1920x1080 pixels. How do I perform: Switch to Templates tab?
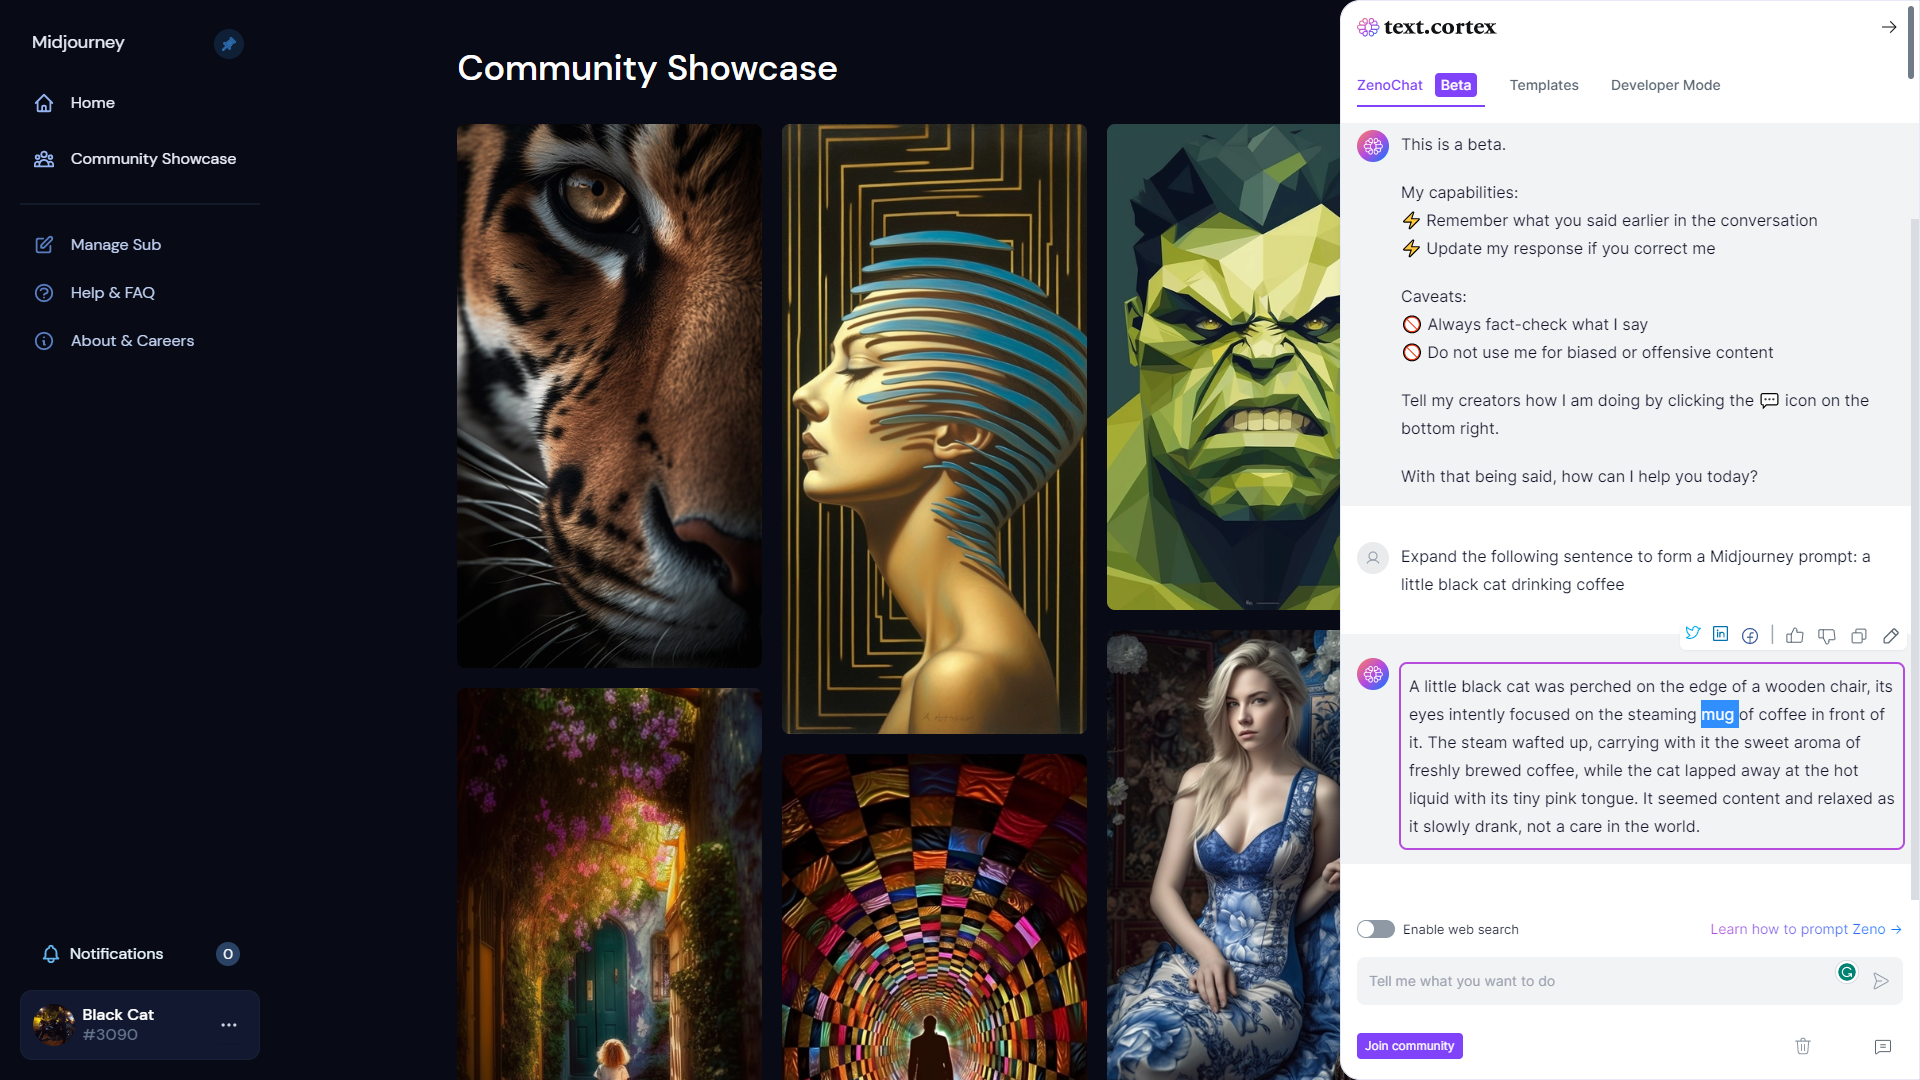click(x=1544, y=85)
